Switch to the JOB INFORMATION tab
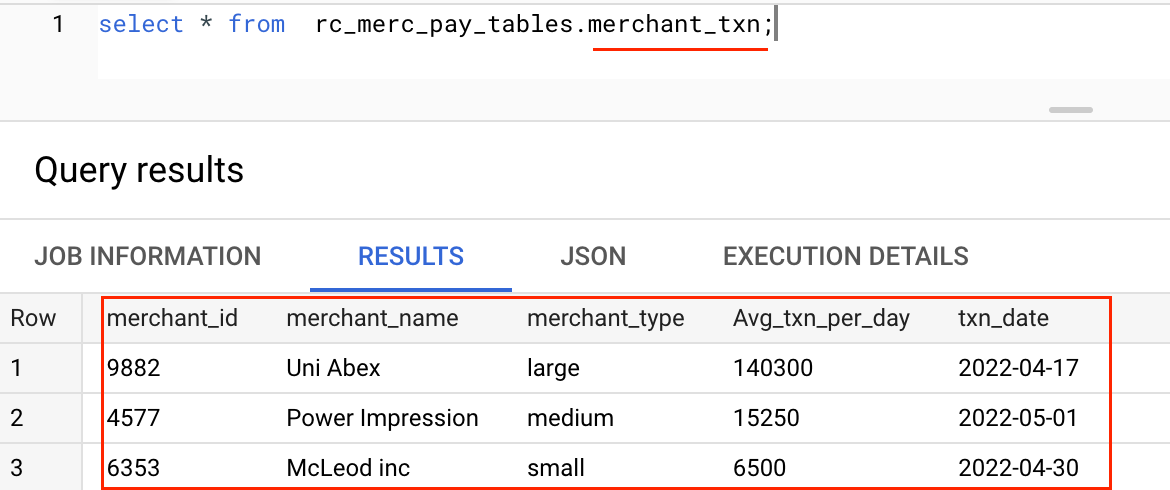This screenshot has width=1170, height=490. tap(148, 257)
